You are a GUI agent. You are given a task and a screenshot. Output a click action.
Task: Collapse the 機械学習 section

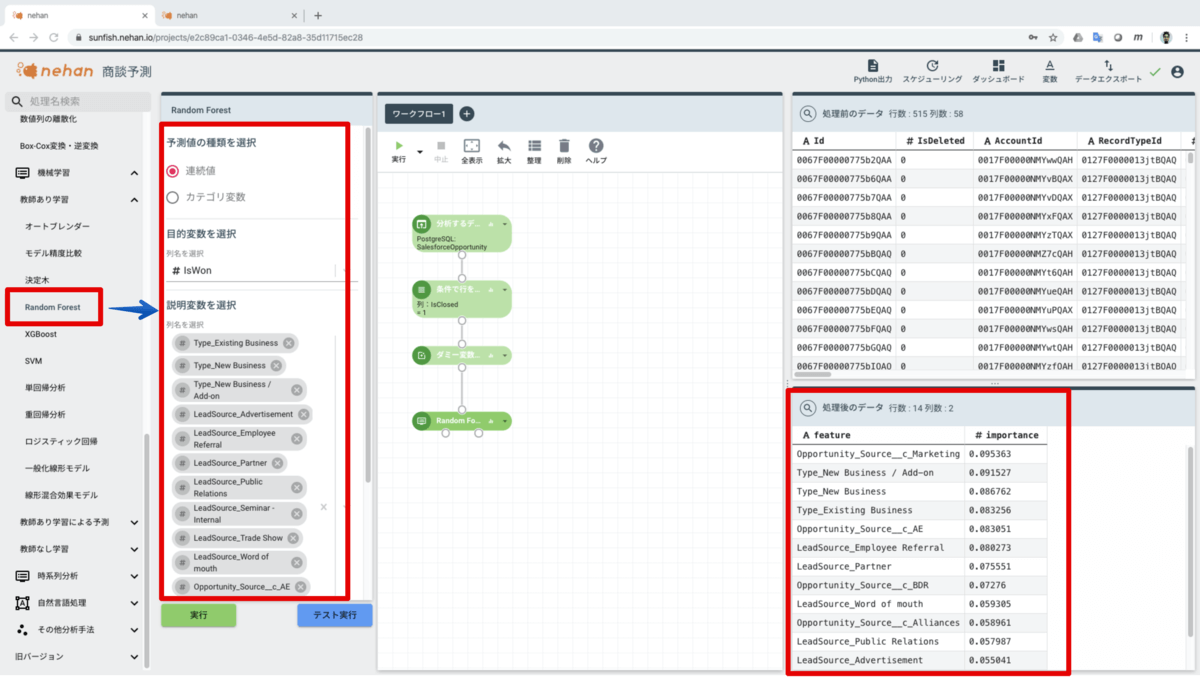[134, 173]
